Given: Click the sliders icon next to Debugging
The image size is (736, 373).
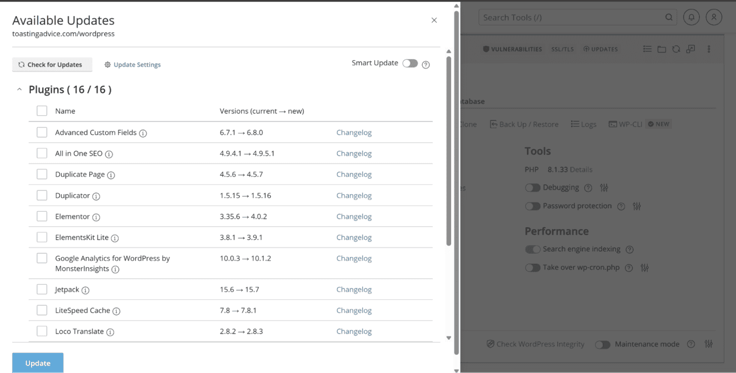Looking at the screenshot, I should coord(604,188).
